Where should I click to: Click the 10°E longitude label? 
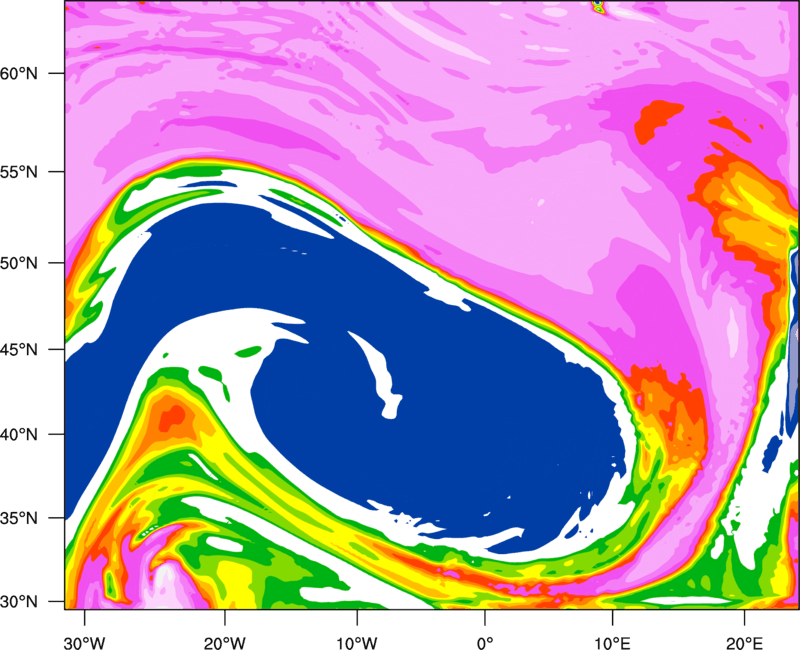click(x=612, y=643)
